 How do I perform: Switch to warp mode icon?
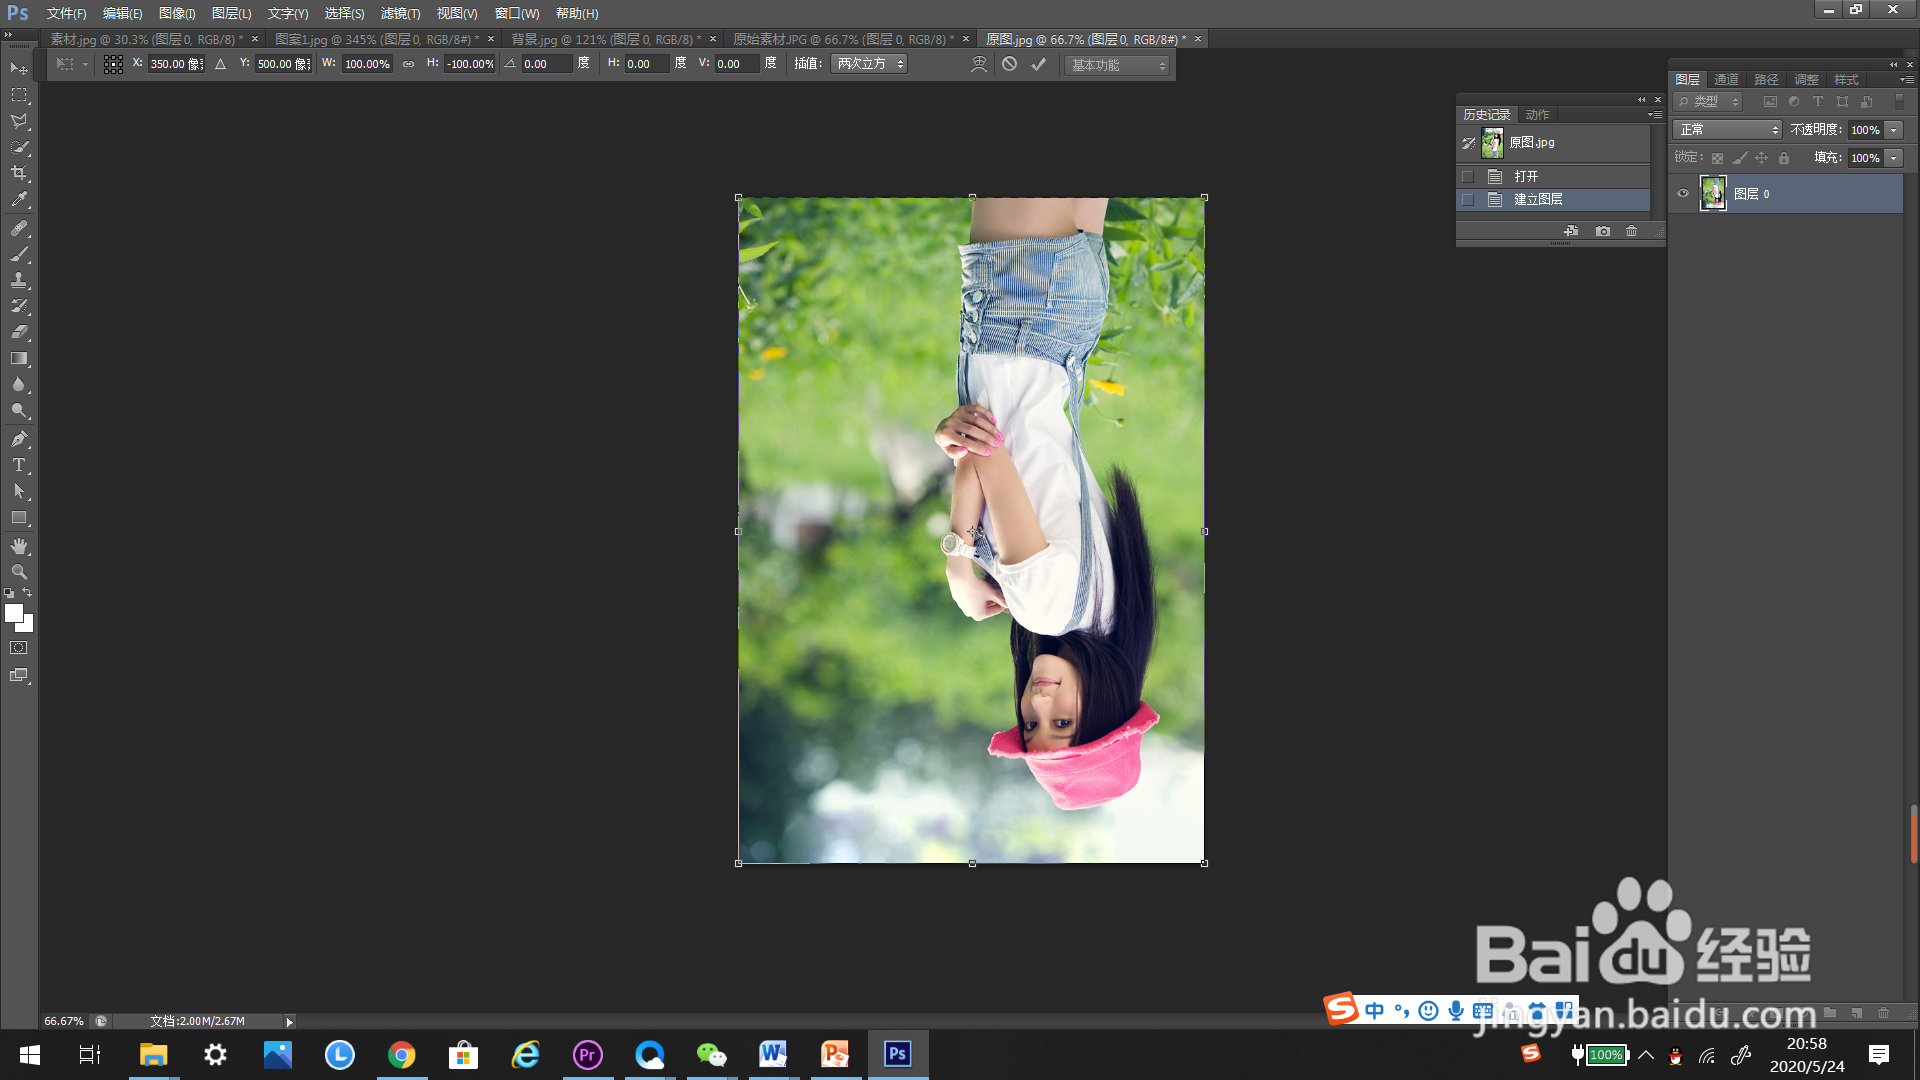[x=979, y=64]
